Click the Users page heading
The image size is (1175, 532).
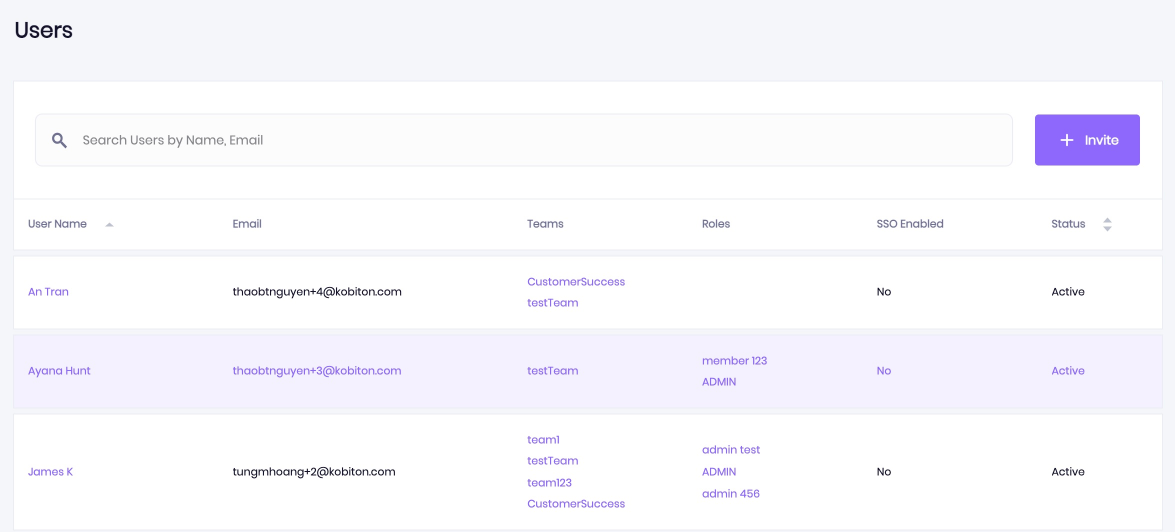pyautogui.click(x=43, y=30)
